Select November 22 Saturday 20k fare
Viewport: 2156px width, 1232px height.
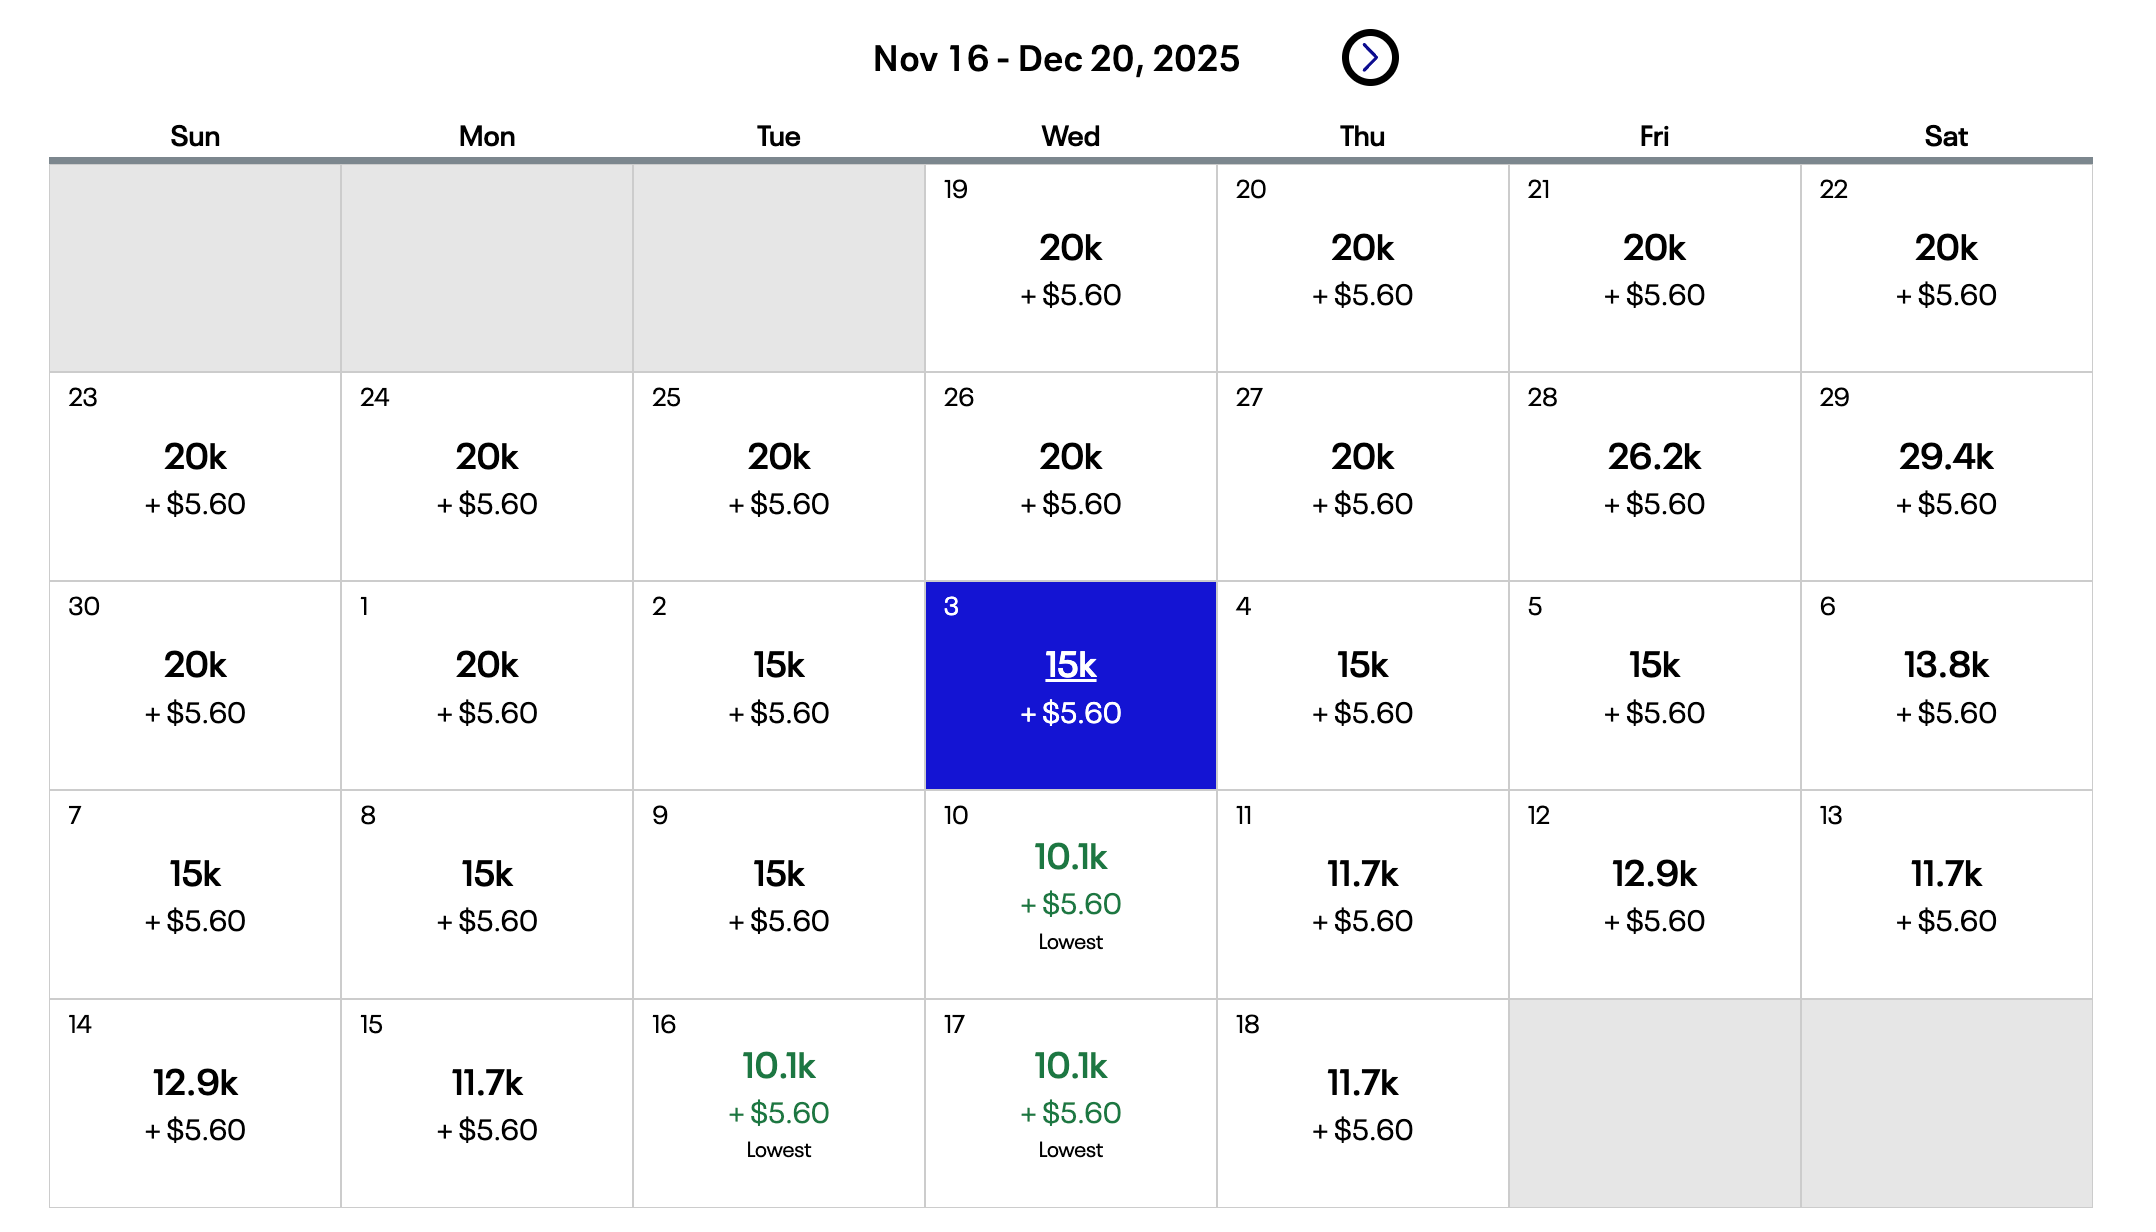click(1945, 267)
